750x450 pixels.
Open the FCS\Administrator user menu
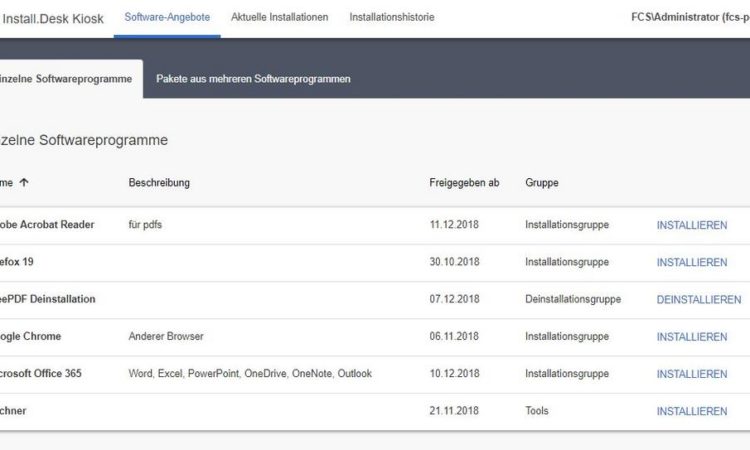(690, 17)
